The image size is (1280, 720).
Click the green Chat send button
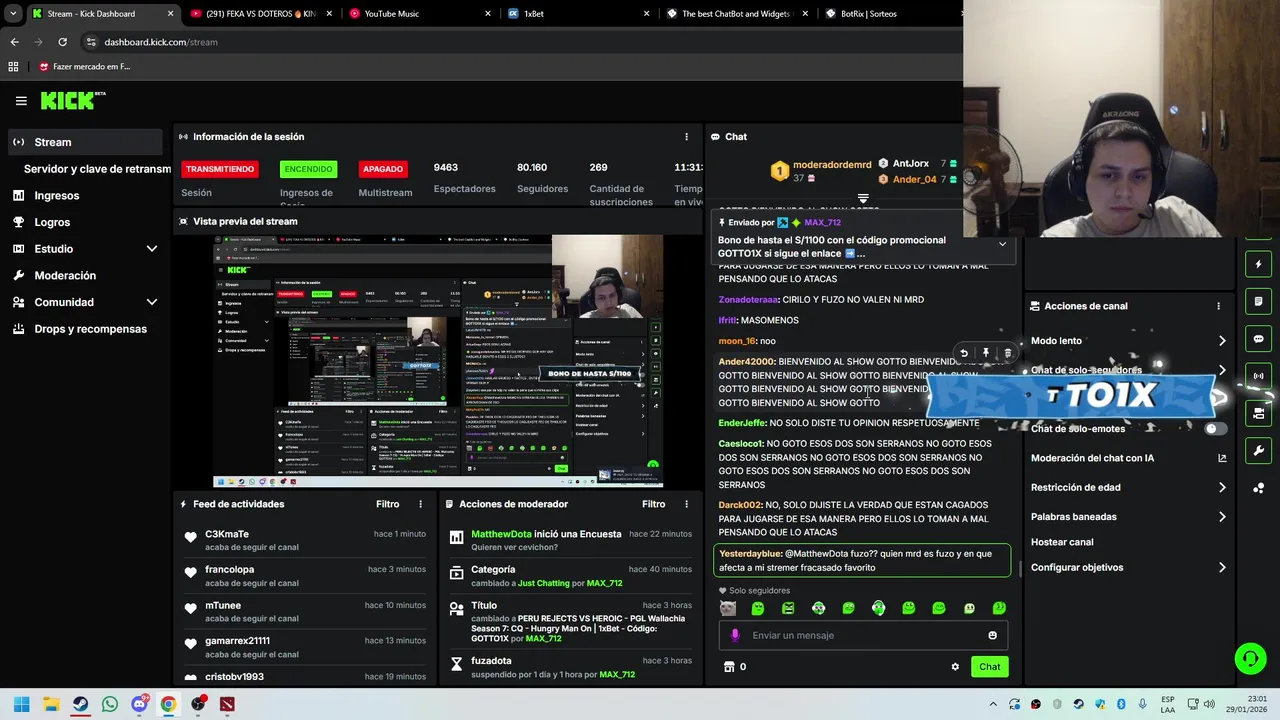click(989, 667)
